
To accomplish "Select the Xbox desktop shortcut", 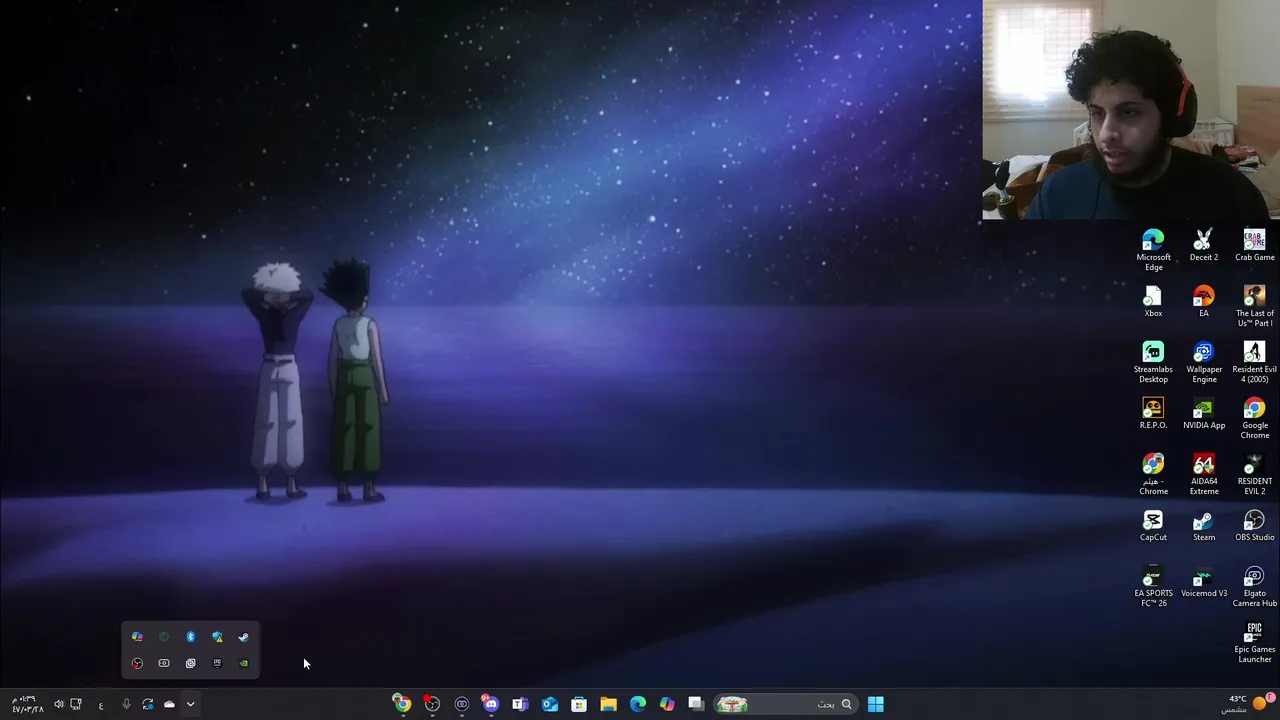I will pyautogui.click(x=1153, y=301).
